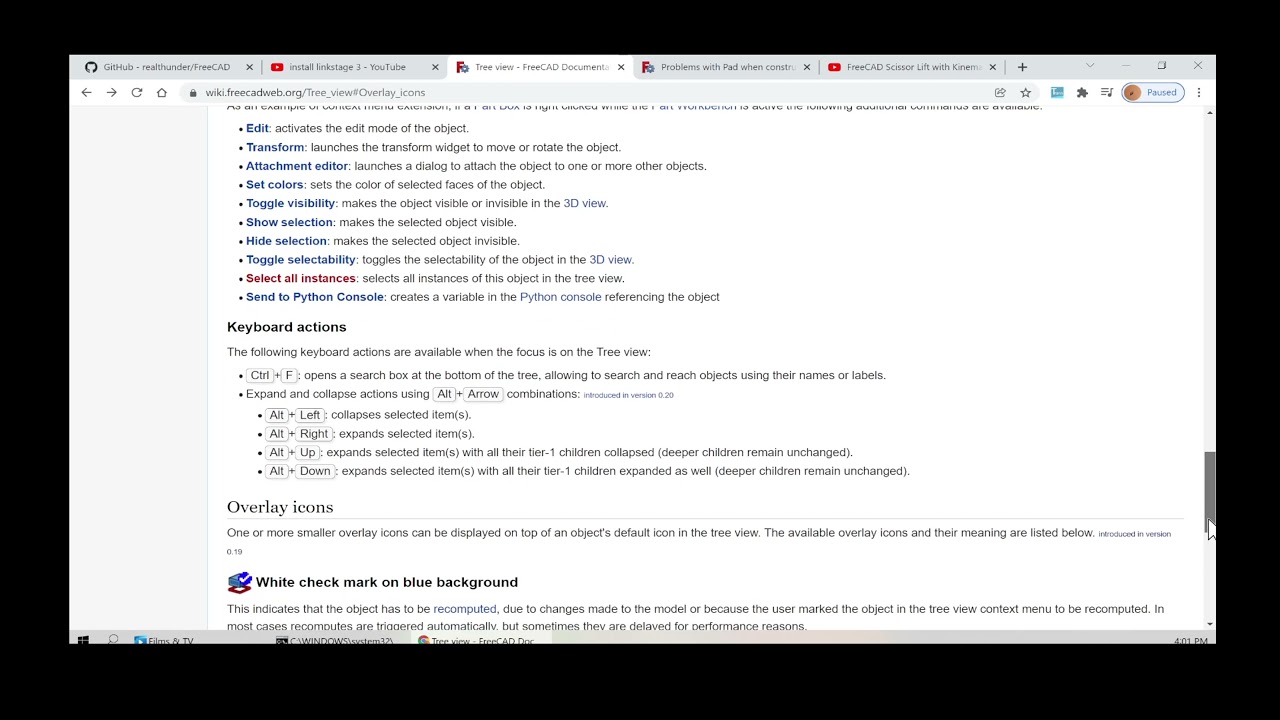Screen dimensions: 1280x720
Task: Open the media control icon
Action: point(1107,92)
